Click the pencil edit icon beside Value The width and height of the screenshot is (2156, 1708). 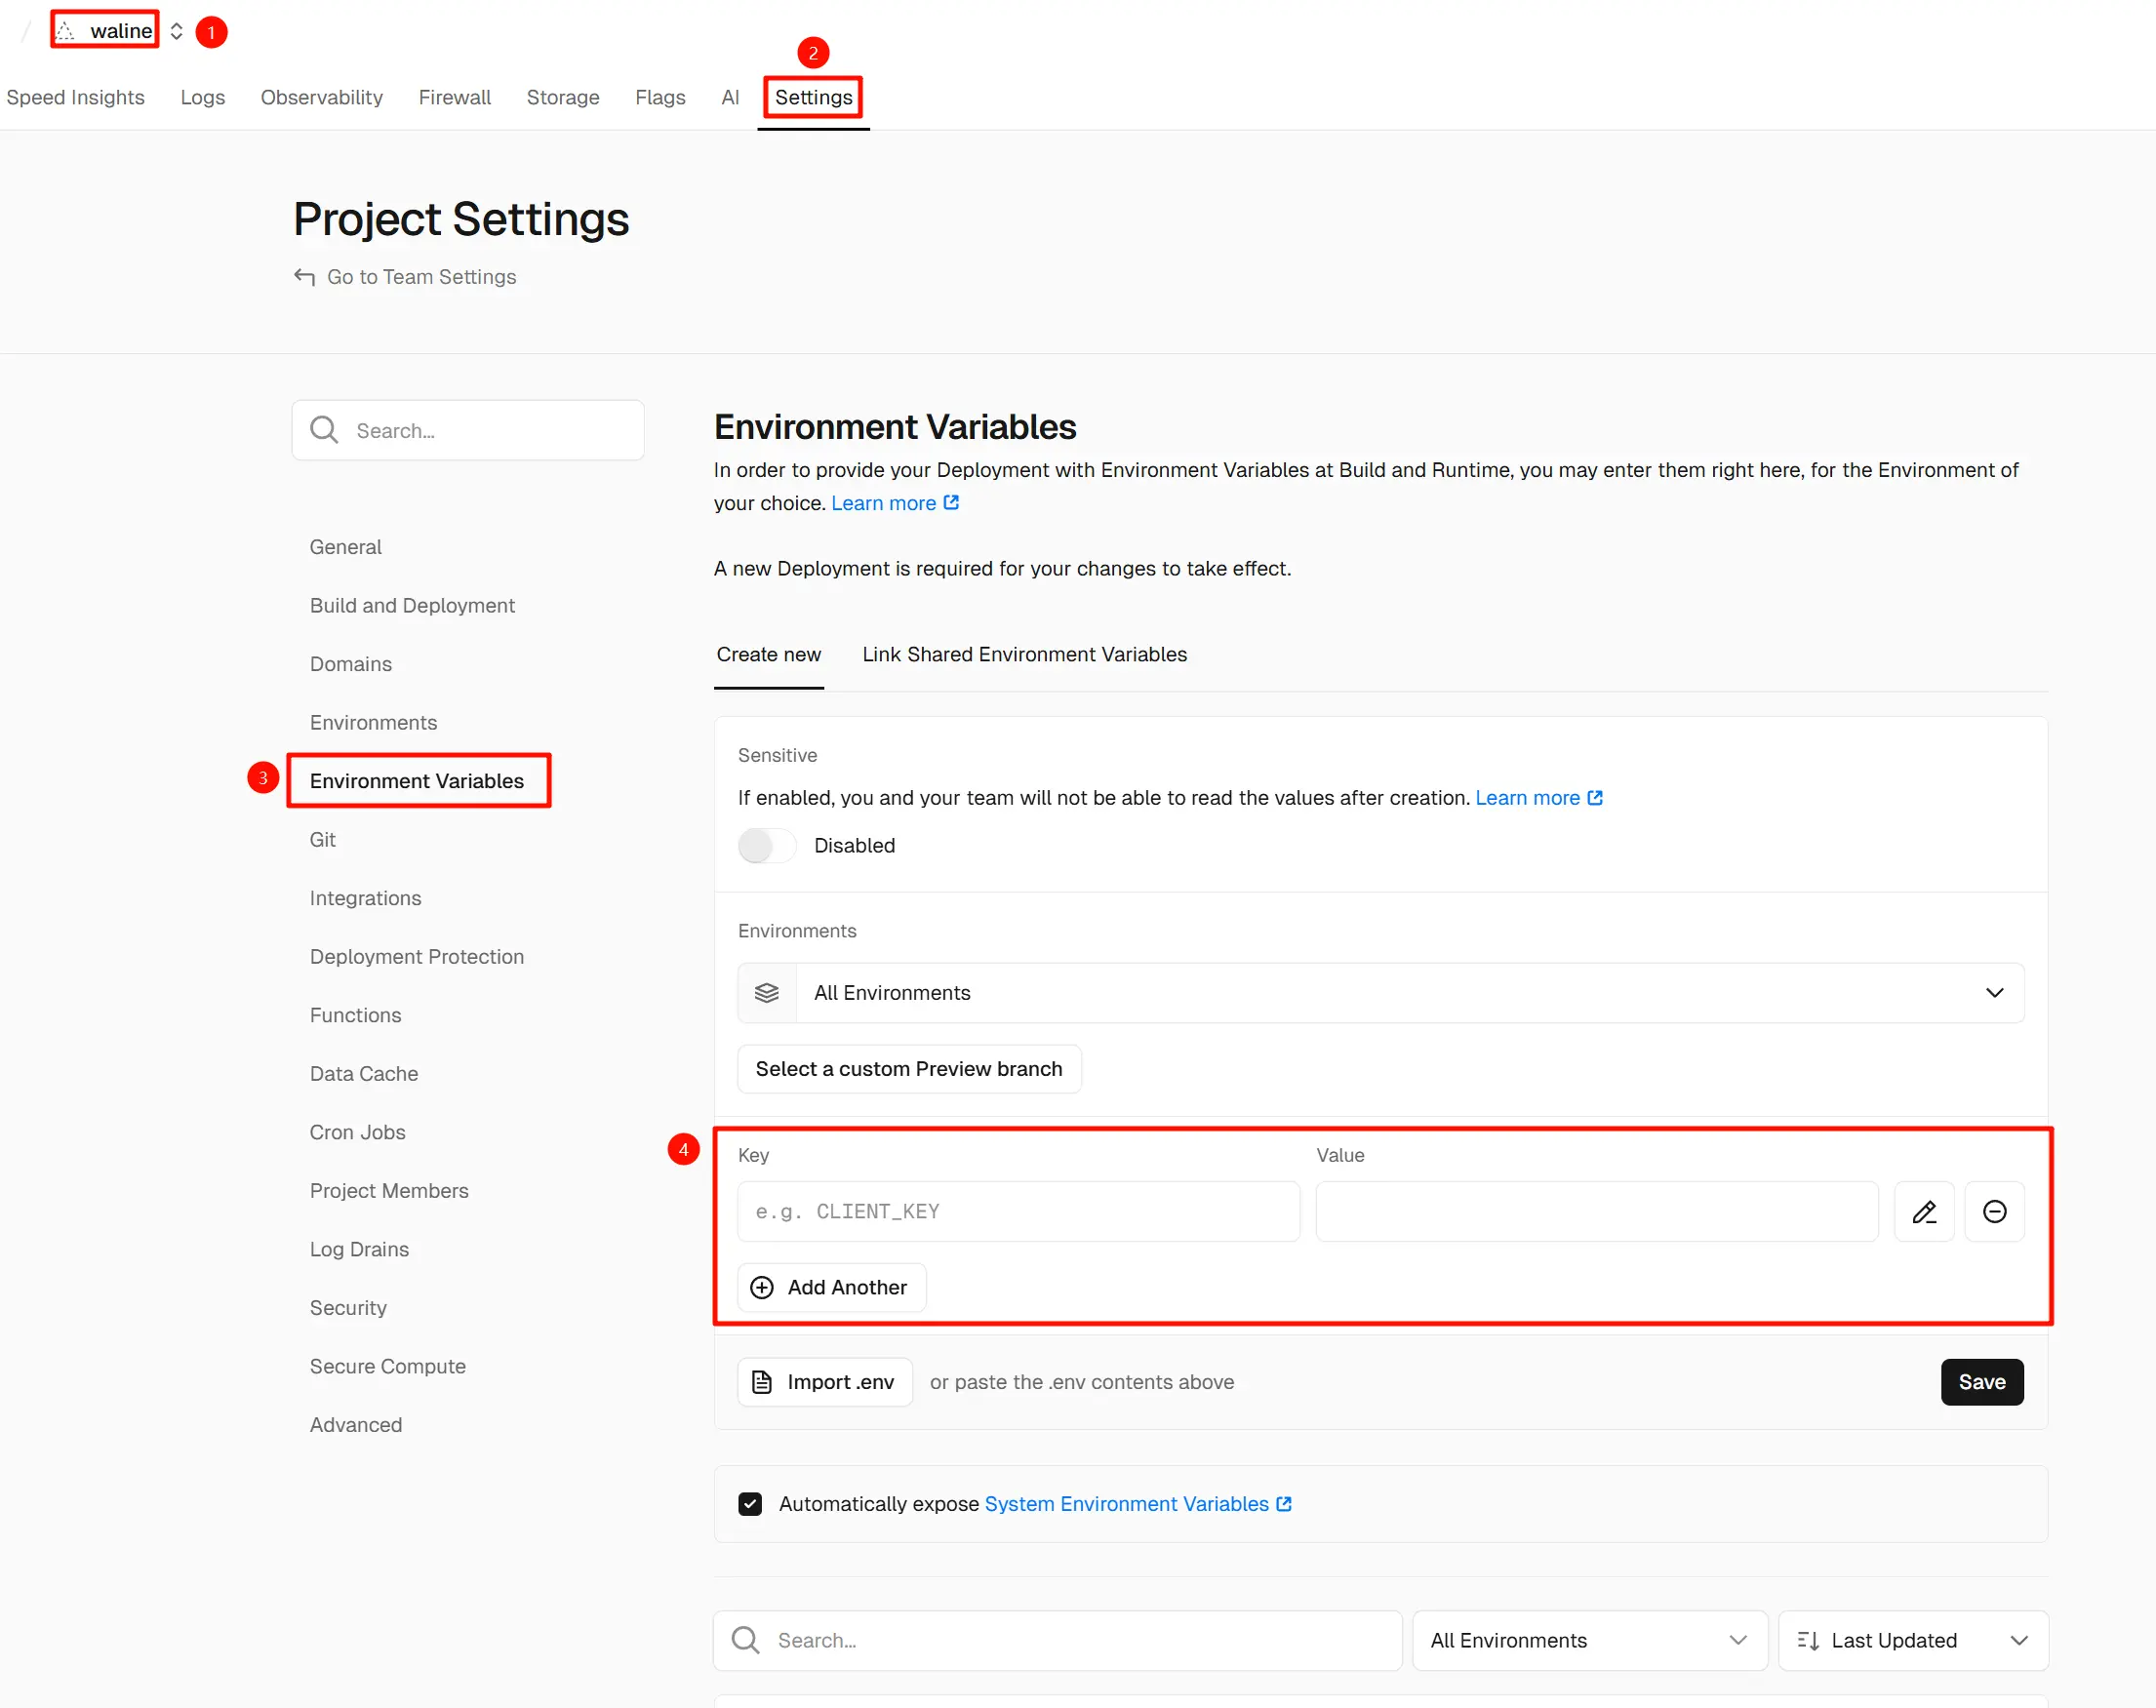pyautogui.click(x=1923, y=1211)
